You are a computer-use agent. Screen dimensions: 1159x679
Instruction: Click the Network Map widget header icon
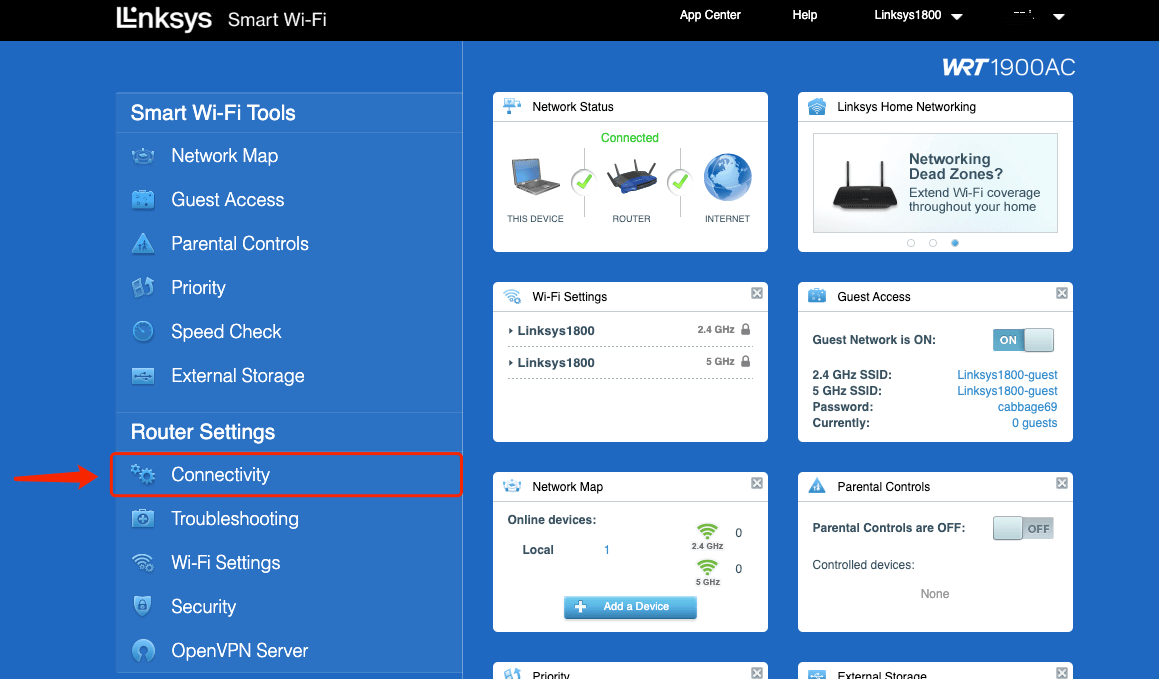click(511, 486)
